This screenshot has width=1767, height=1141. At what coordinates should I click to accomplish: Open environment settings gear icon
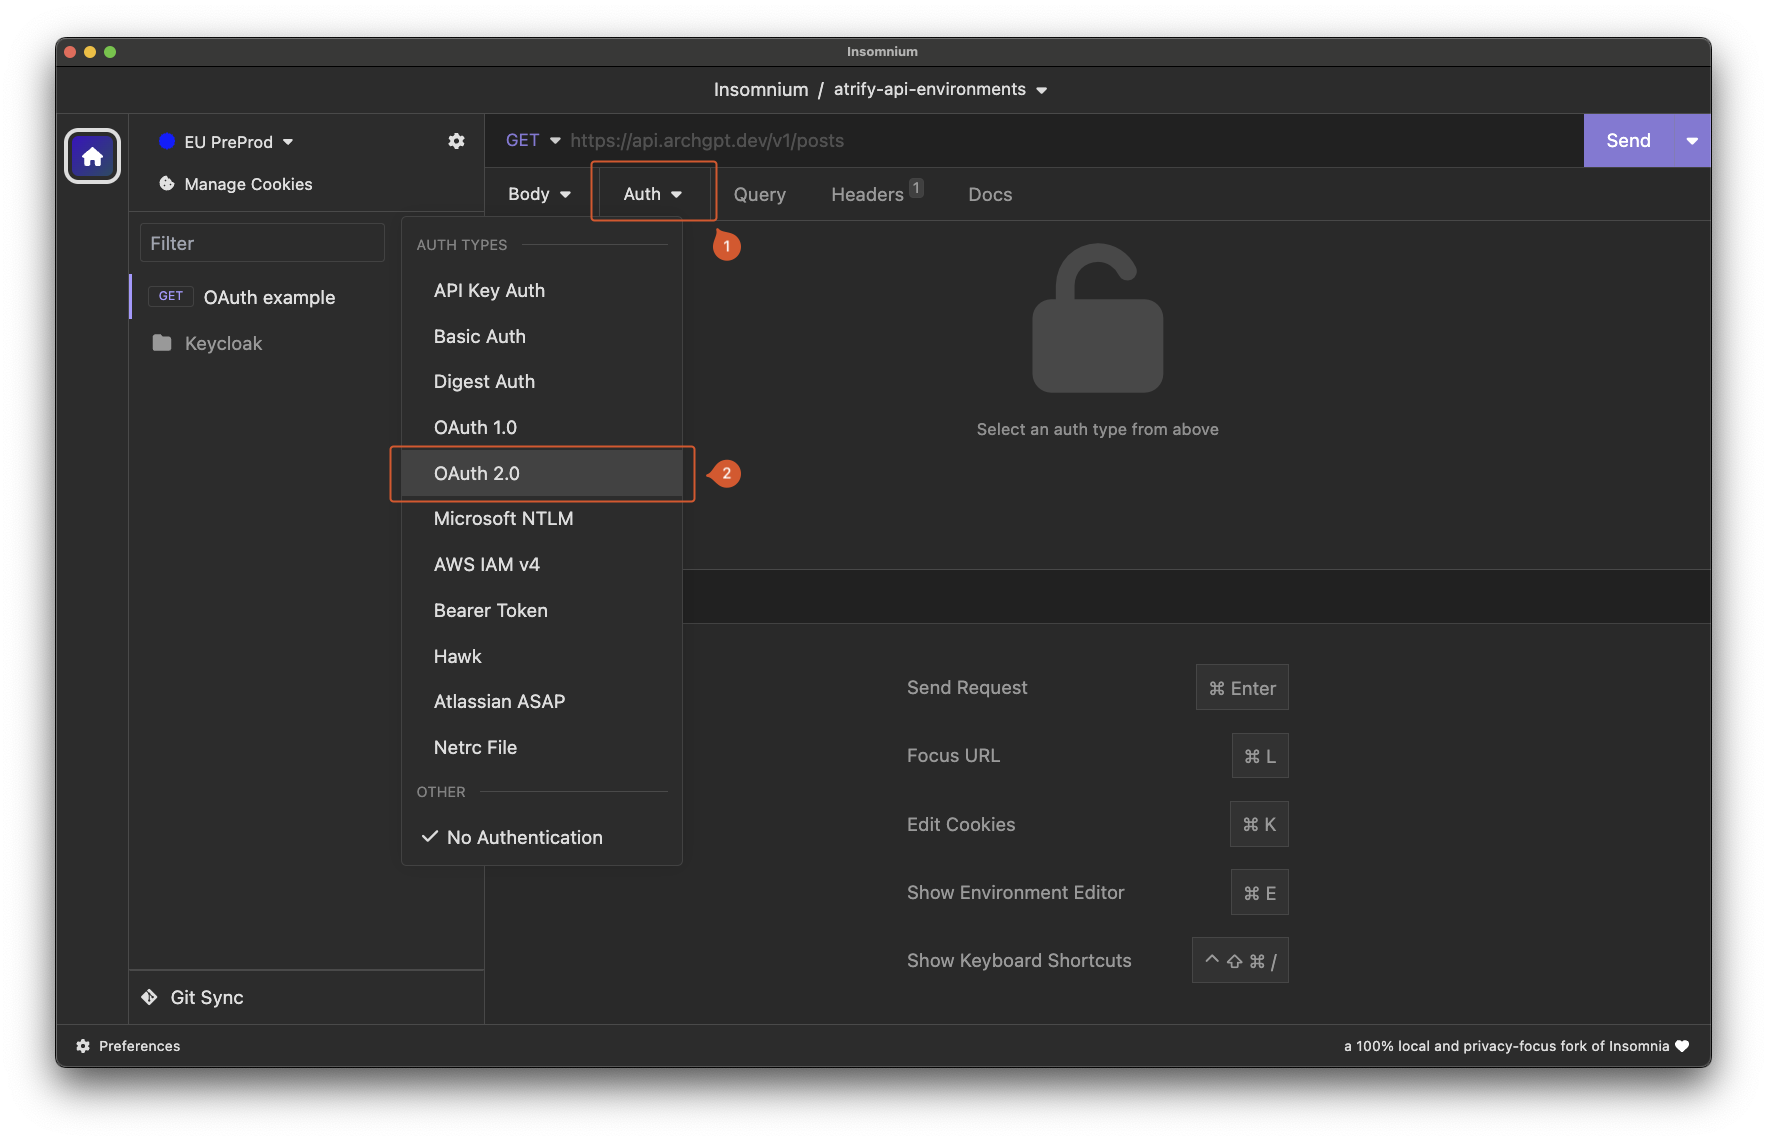456,141
